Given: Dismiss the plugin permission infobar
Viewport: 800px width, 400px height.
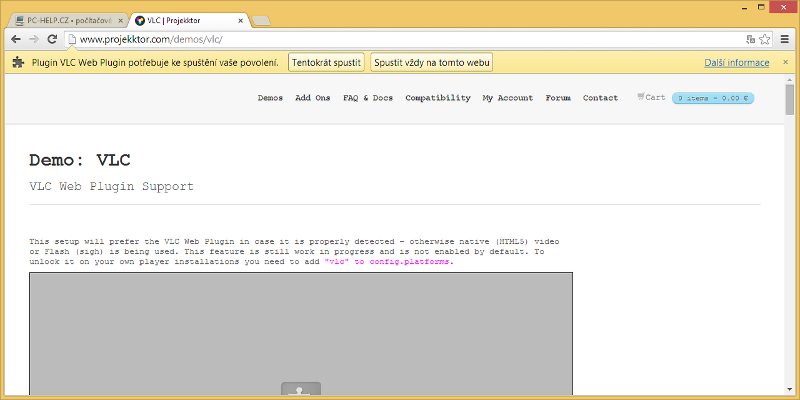Looking at the screenshot, I should [784, 62].
